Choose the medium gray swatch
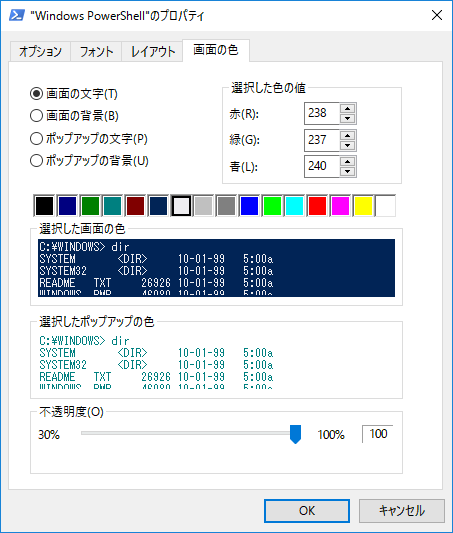Viewport: 453px width, 533px height. click(226, 206)
